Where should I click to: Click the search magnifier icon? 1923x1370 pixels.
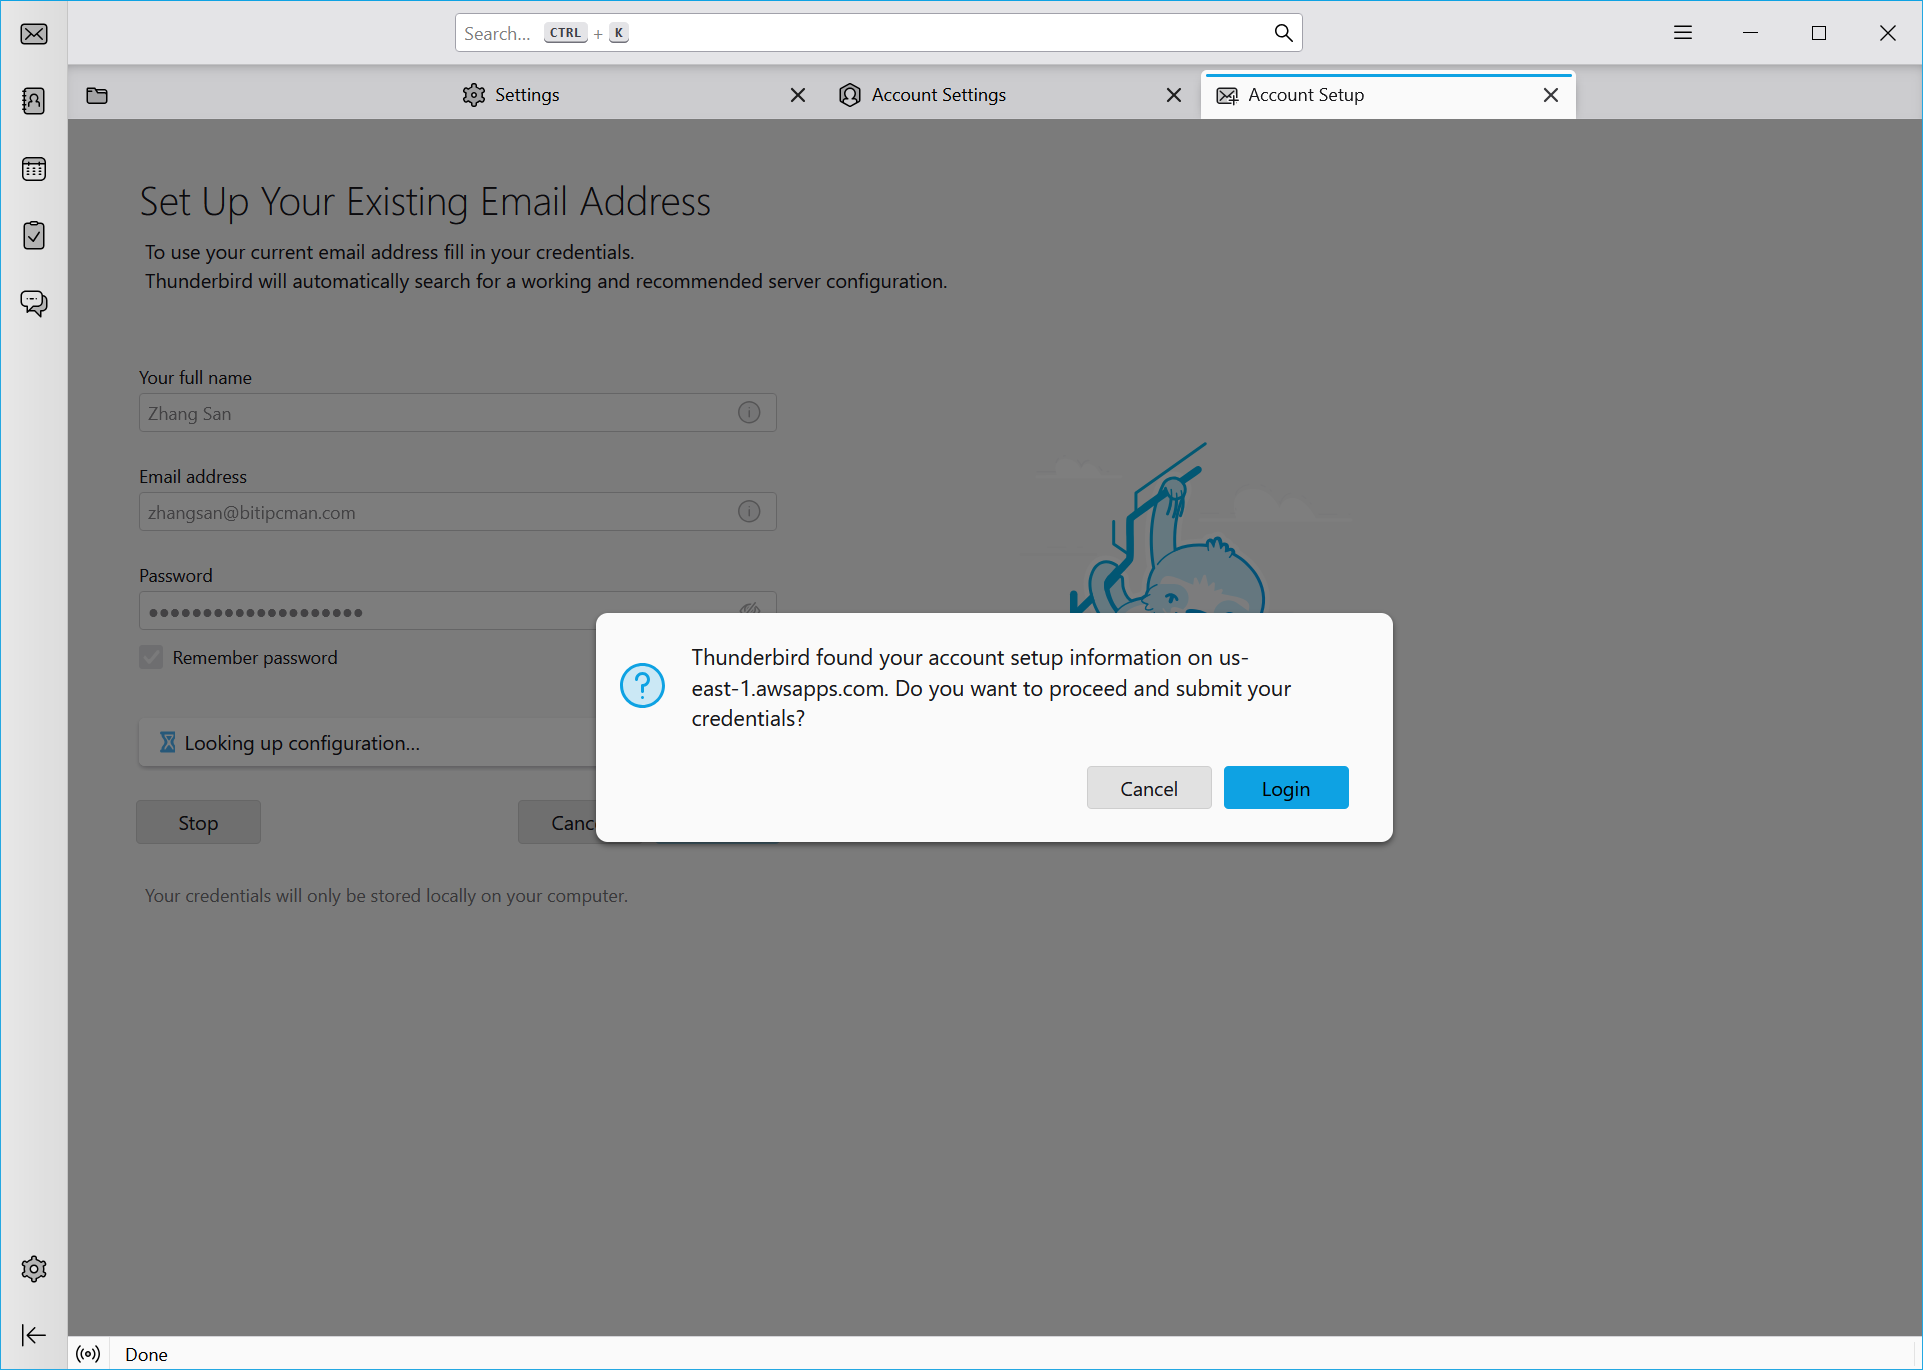pos(1283,33)
